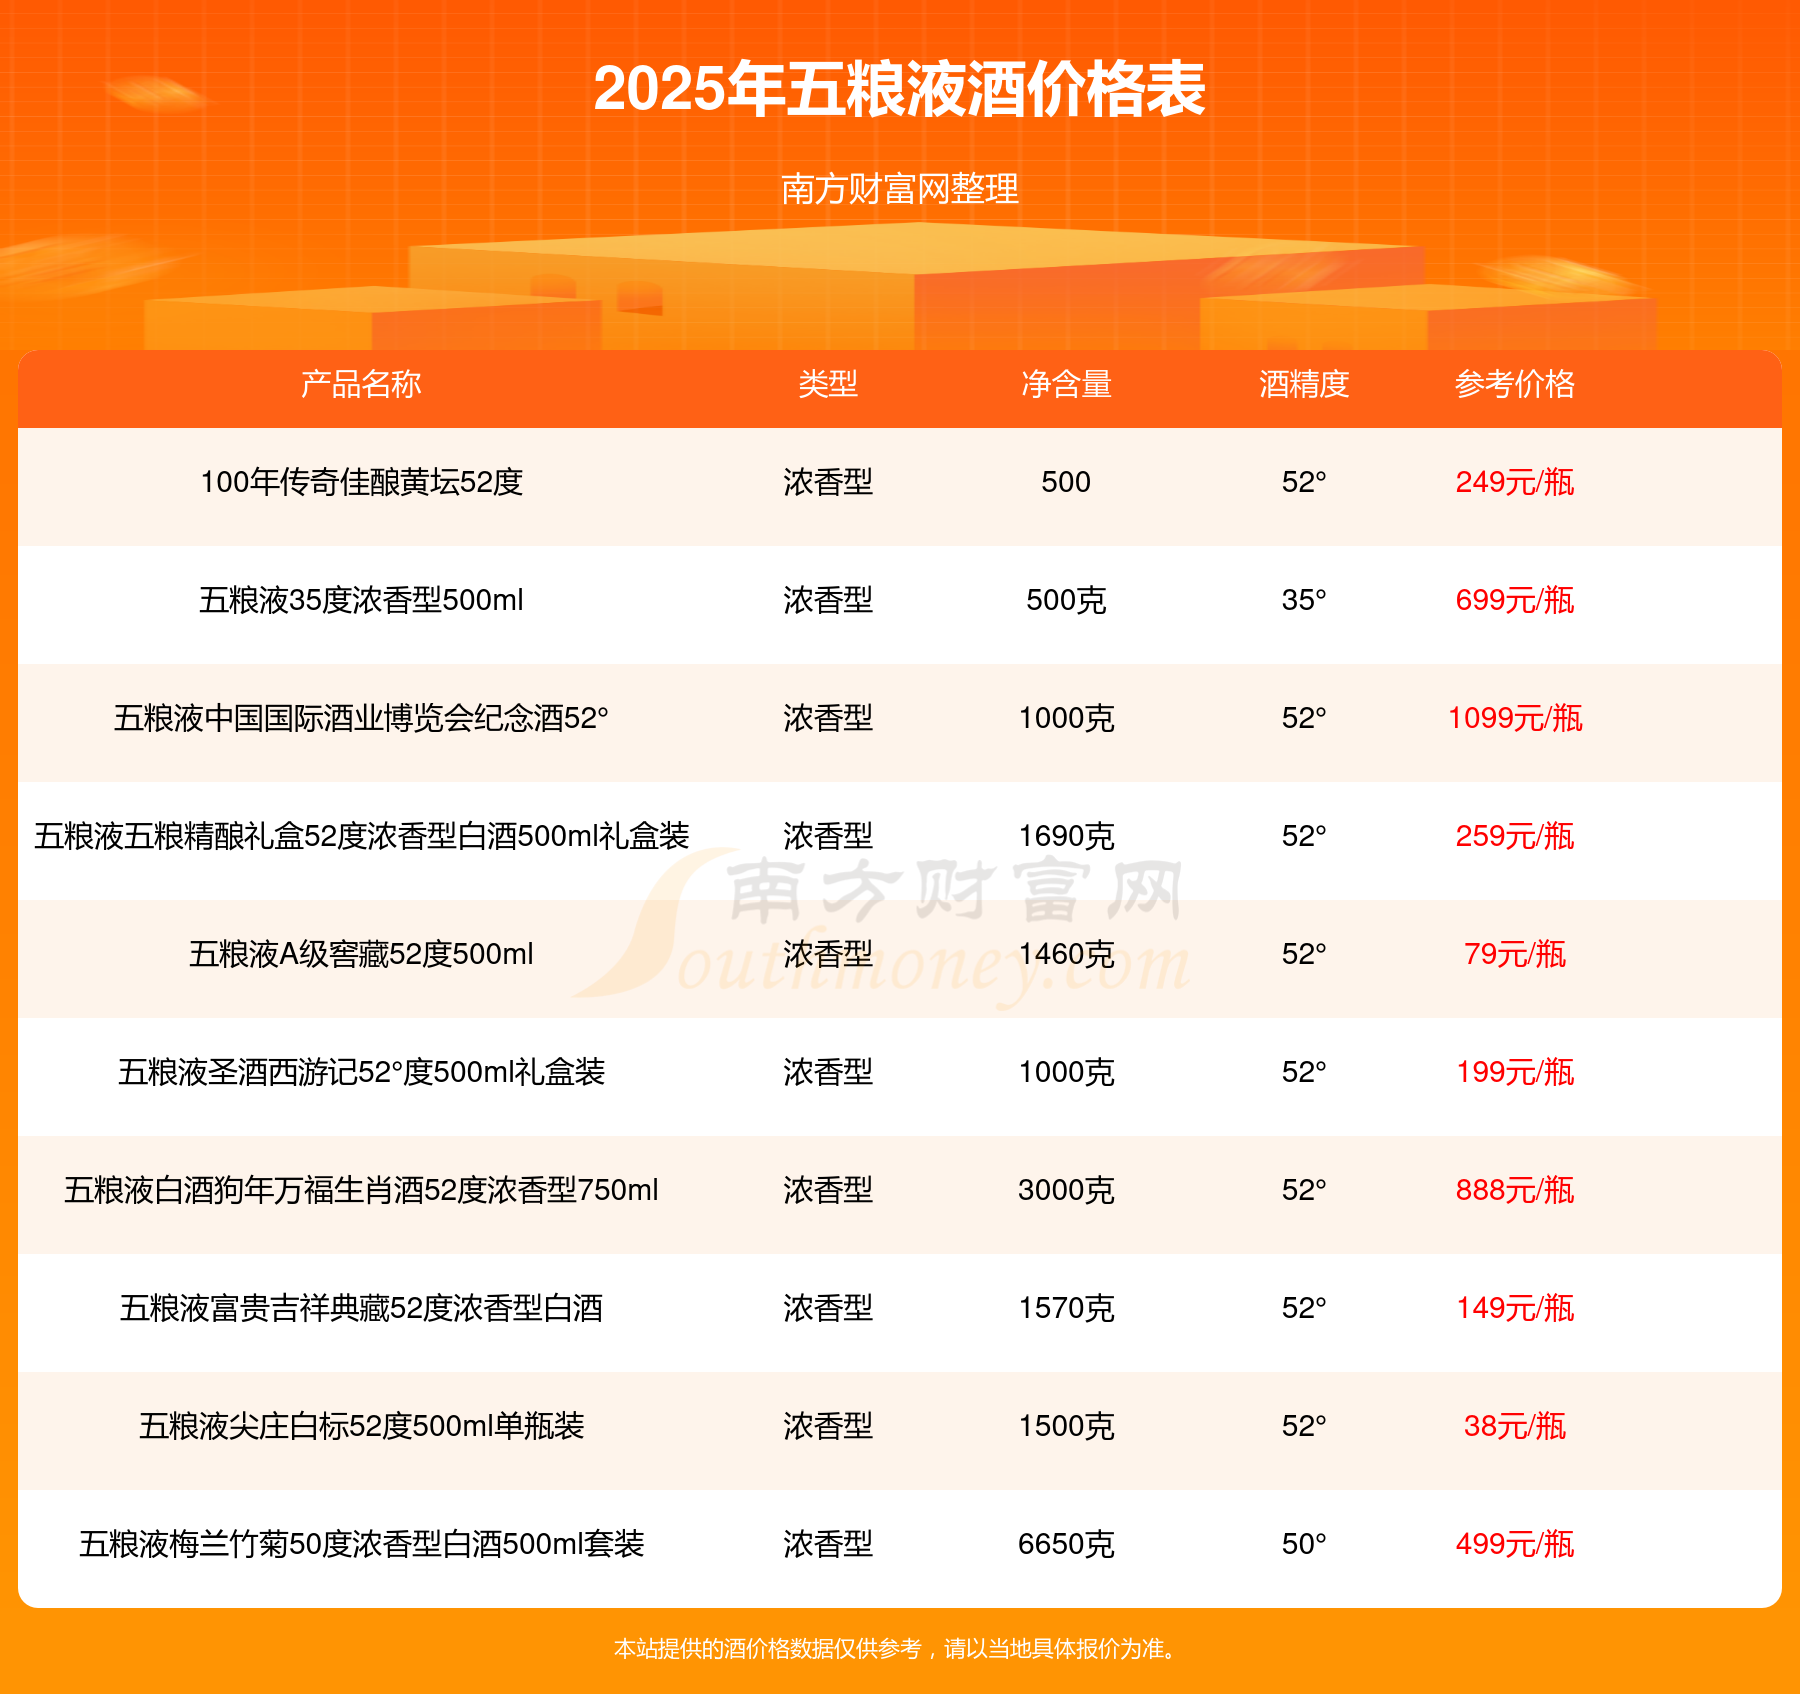The image size is (1800, 1694).
Task: Select the 参考价格 column header
Action: [1515, 384]
